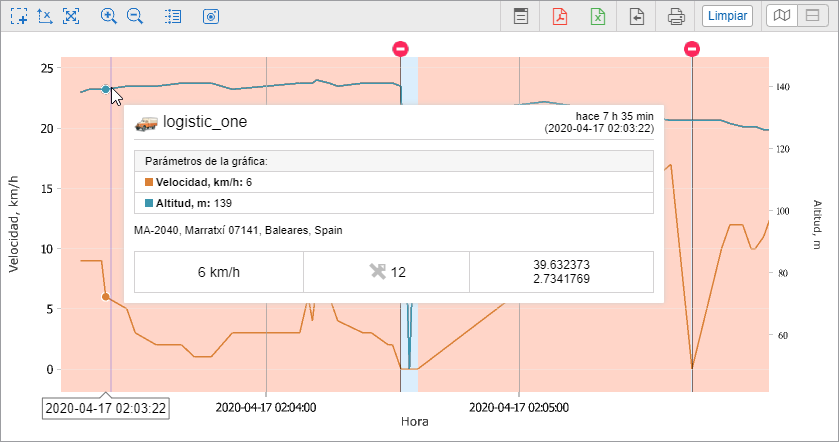Click the fit-to-screen chart icon
The height and width of the screenshot is (442, 839).
(x=70, y=16)
